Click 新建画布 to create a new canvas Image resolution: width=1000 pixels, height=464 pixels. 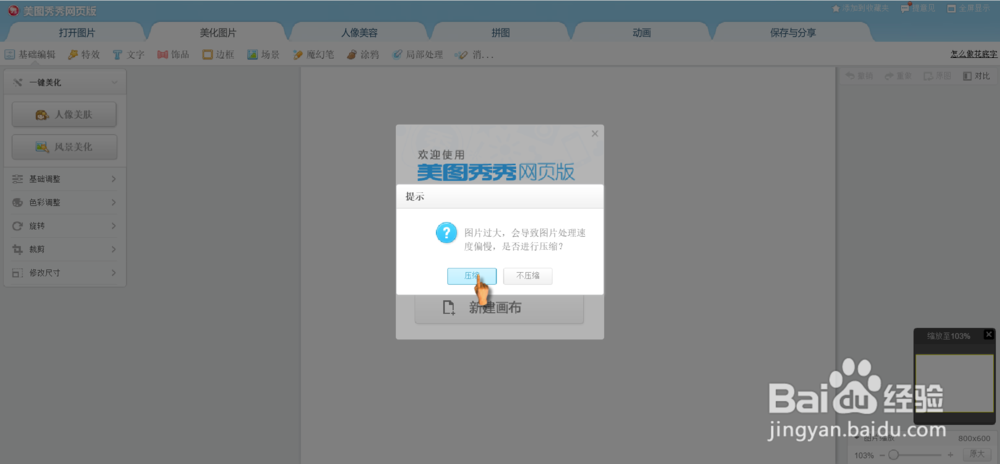[x=499, y=308]
